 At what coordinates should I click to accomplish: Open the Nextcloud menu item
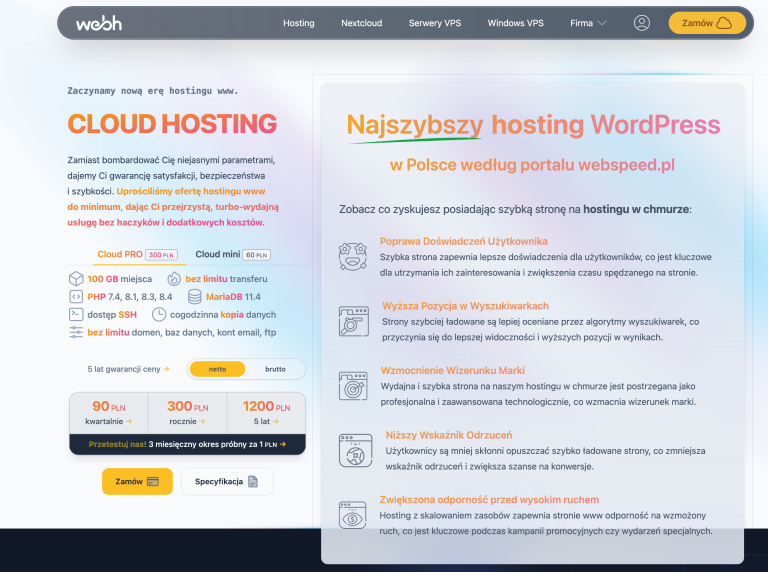point(361,23)
